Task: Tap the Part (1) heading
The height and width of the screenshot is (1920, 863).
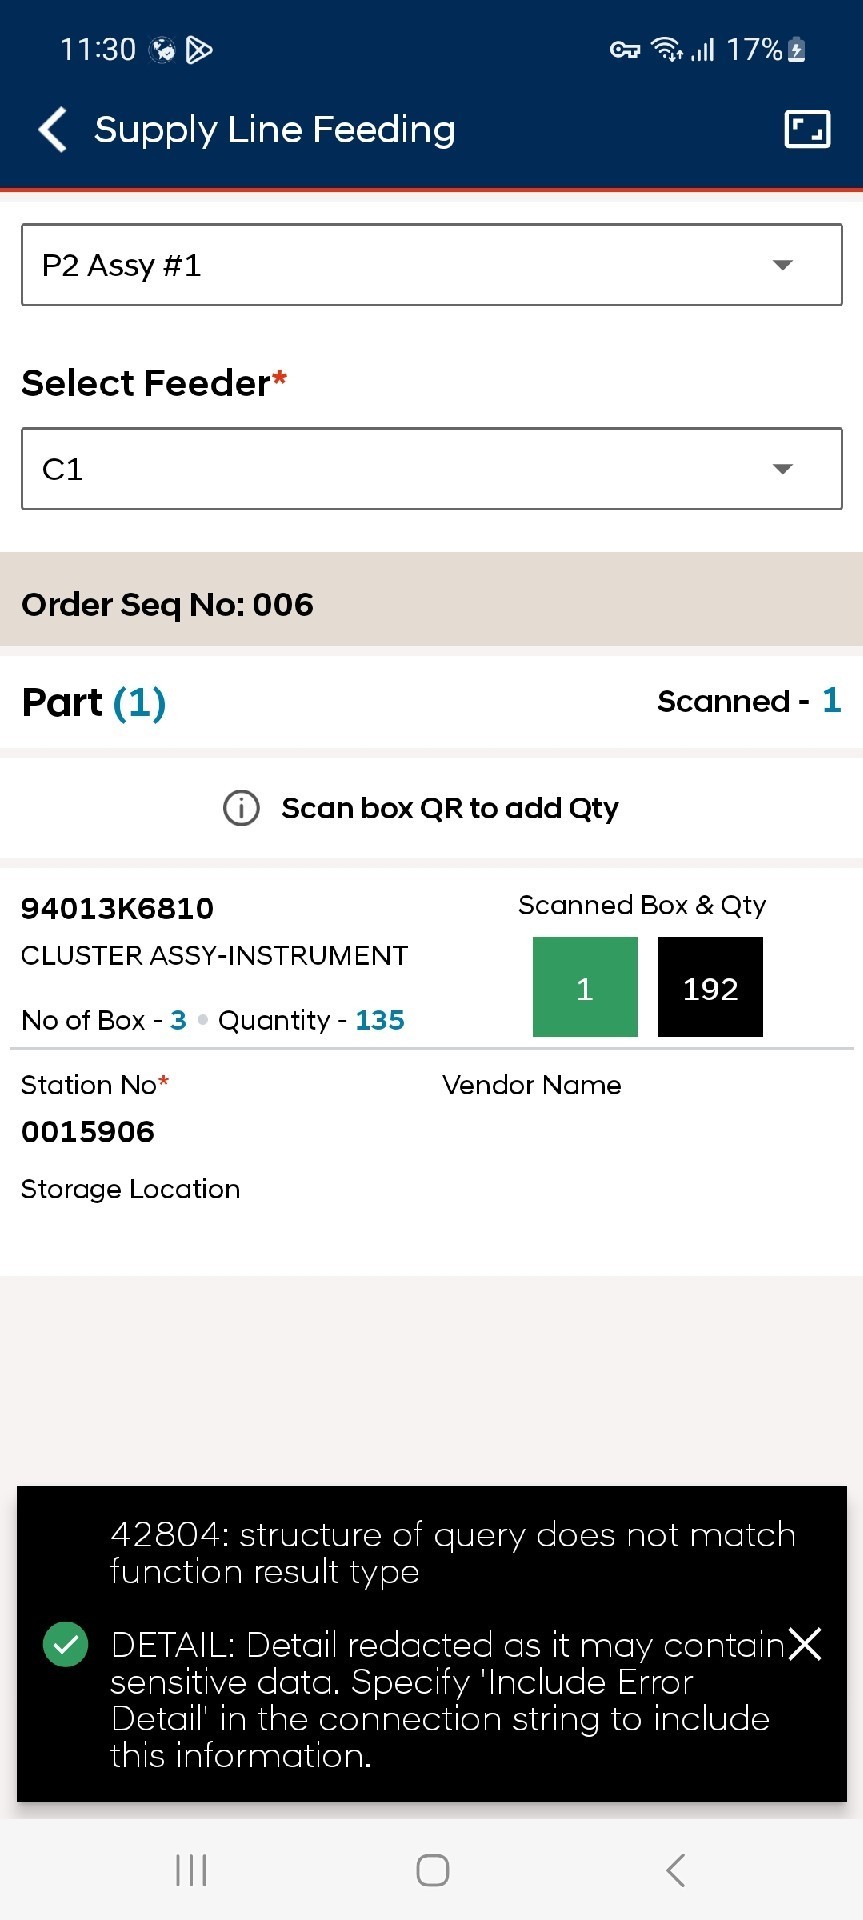Action: click(x=94, y=702)
